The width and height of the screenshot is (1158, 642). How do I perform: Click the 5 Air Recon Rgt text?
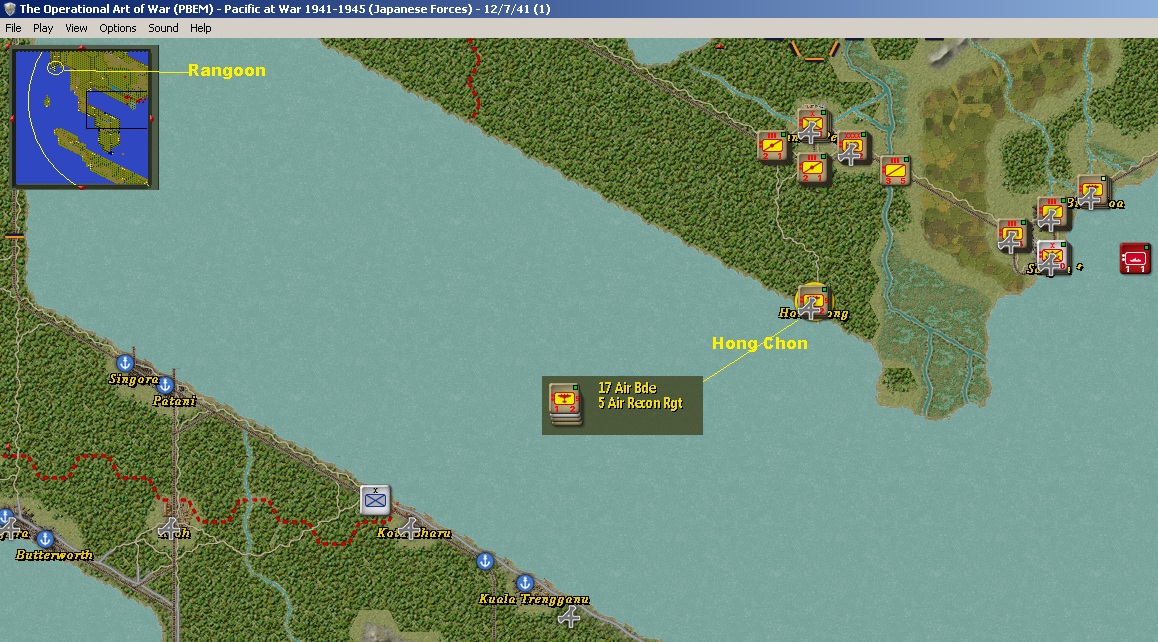coord(640,403)
